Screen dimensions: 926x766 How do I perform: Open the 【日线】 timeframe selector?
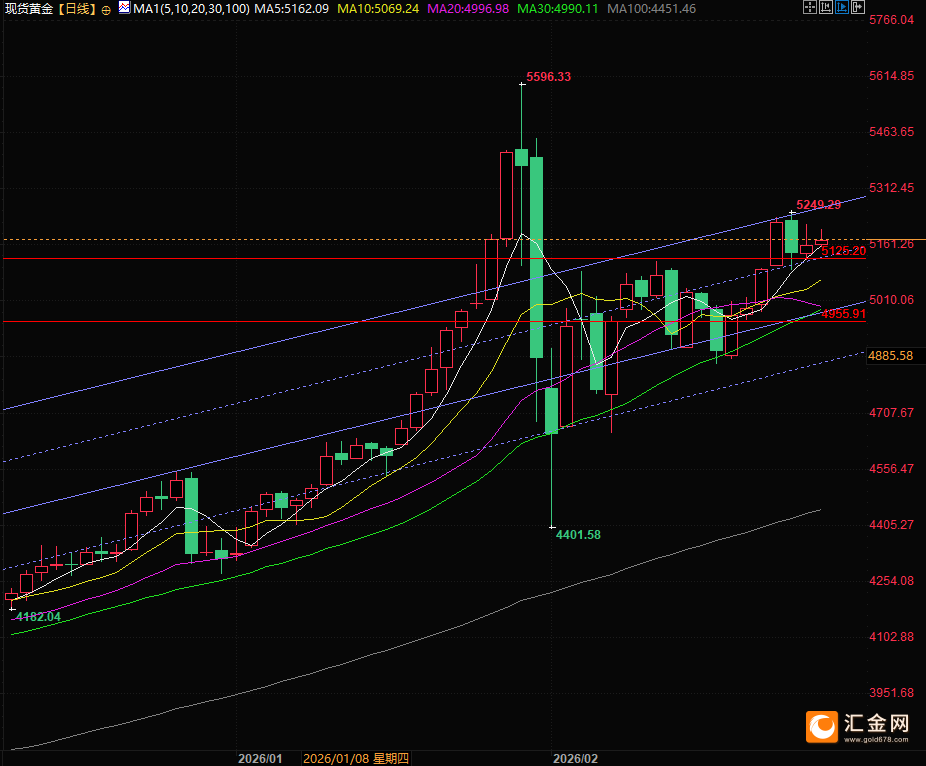point(77,9)
